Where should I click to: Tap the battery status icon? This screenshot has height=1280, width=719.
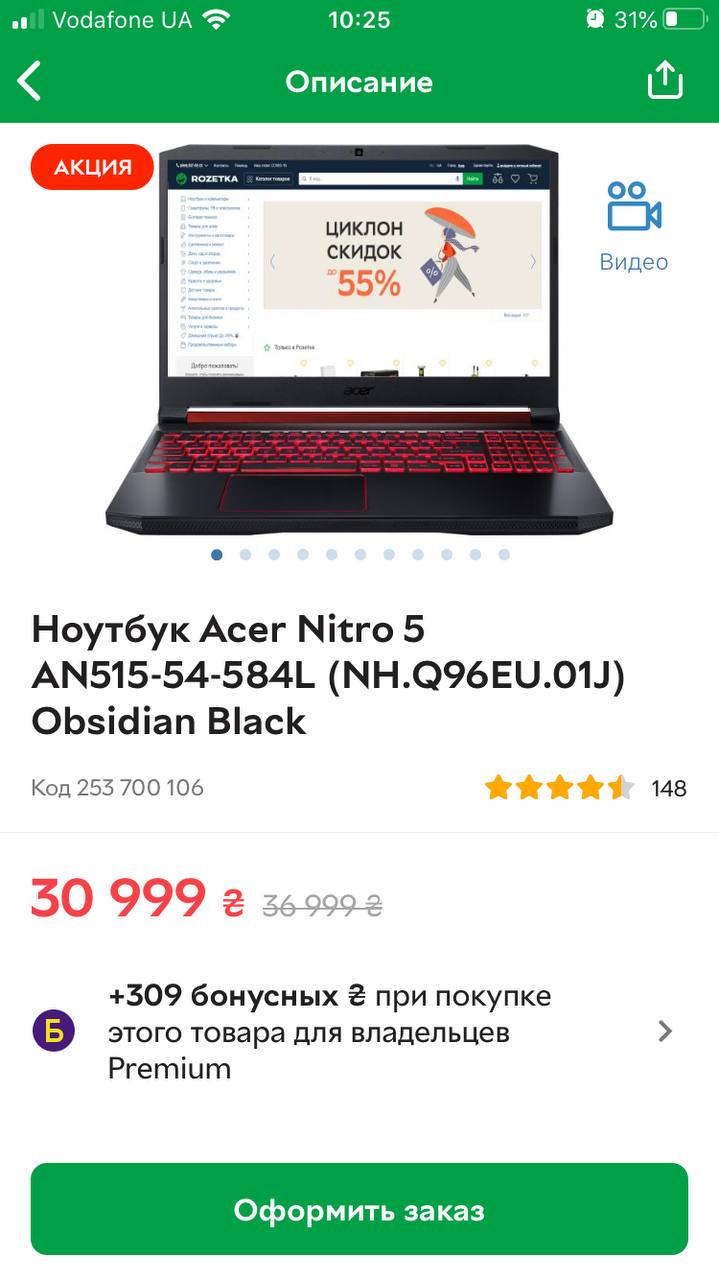(686, 19)
